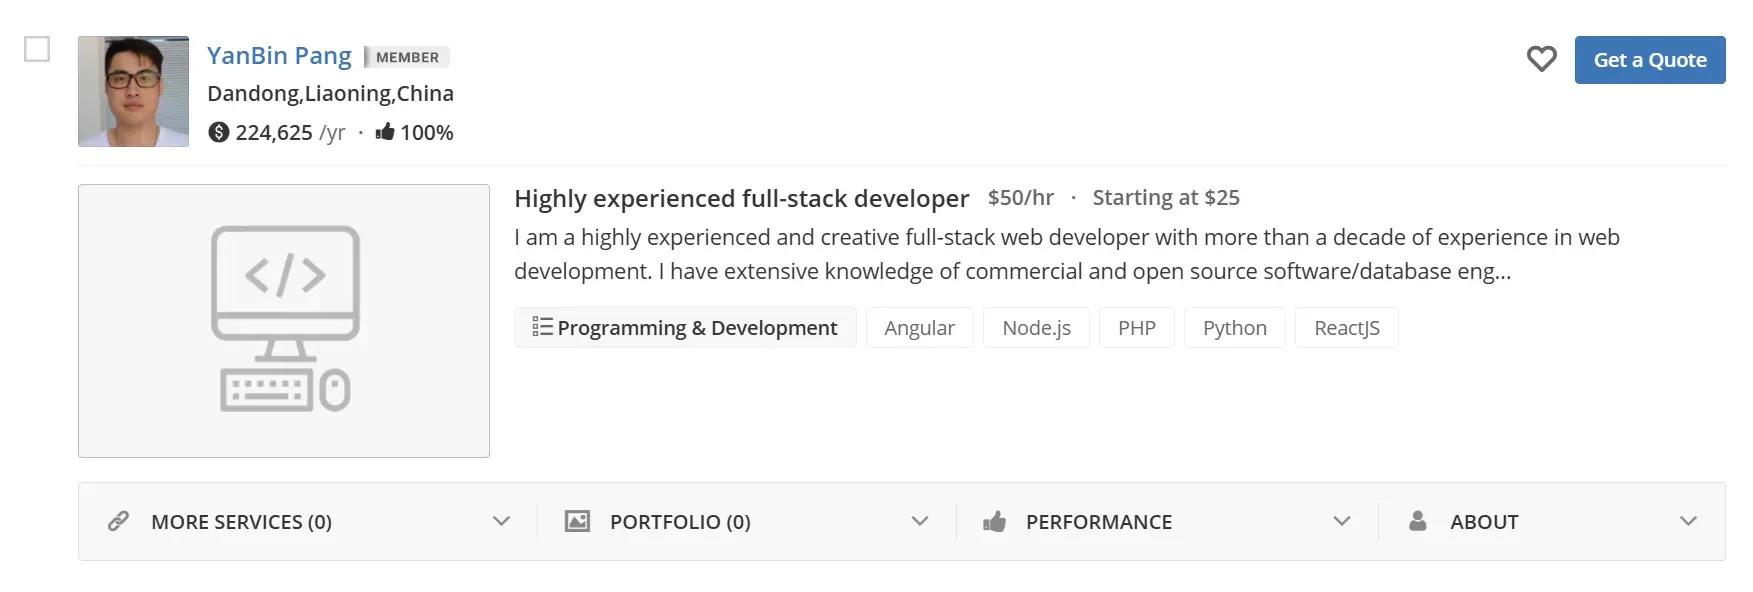
Task: Click the thumbs-up icon beside PERFORMANCE
Action: point(996,521)
